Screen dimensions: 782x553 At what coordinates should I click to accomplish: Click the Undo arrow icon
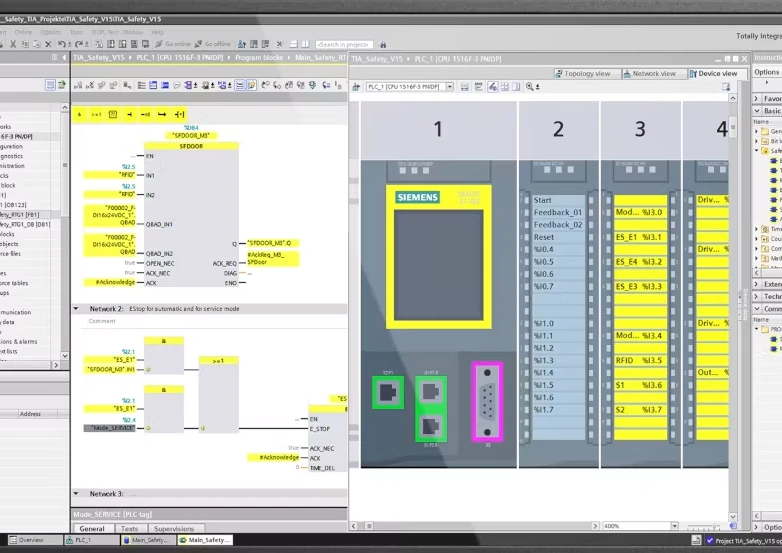pyautogui.click(x=62, y=44)
